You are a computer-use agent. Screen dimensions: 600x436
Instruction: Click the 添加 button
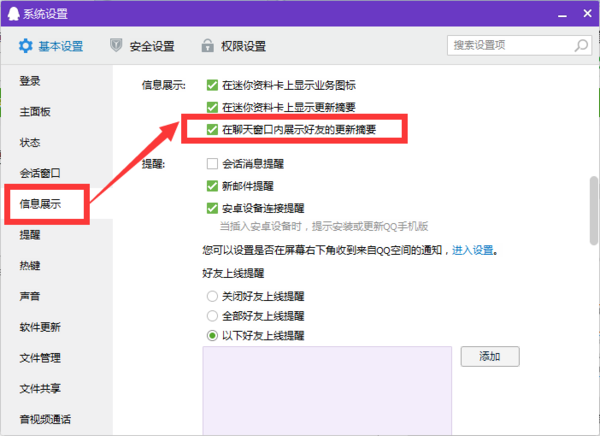coord(490,356)
